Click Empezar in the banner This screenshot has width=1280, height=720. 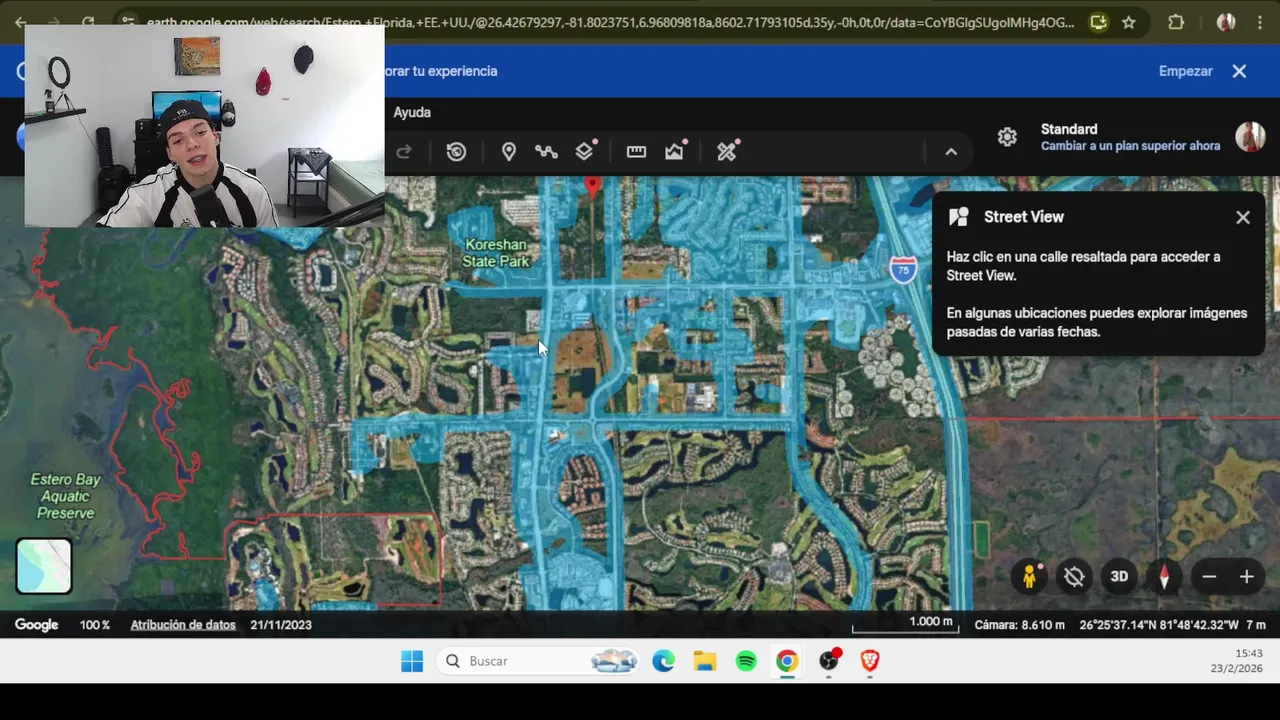tap(1186, 71)
